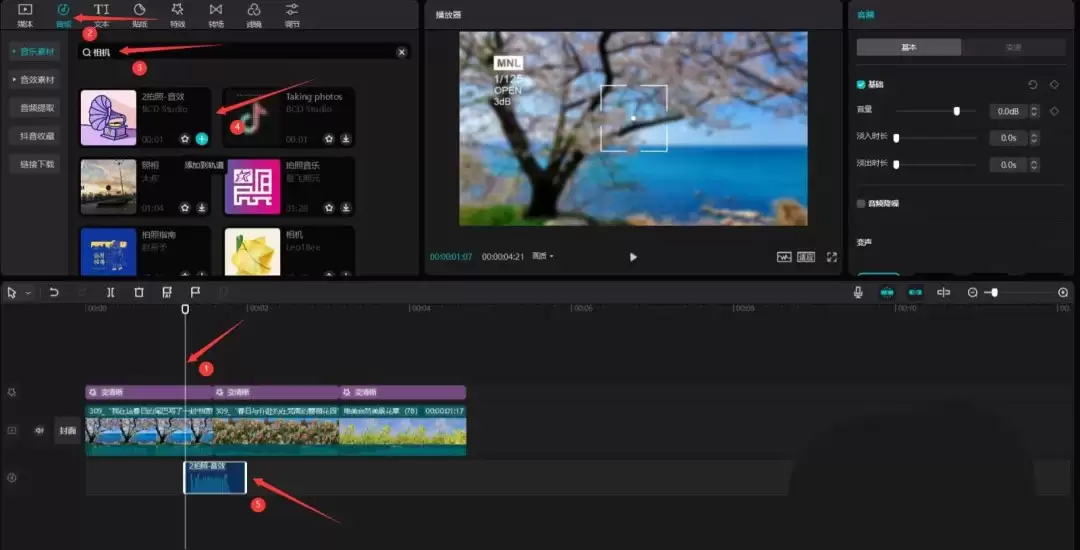Add 拍照-音效 to track with plus icon
This screenshot has width=1080, height=550.
click(x=202, y=138)
